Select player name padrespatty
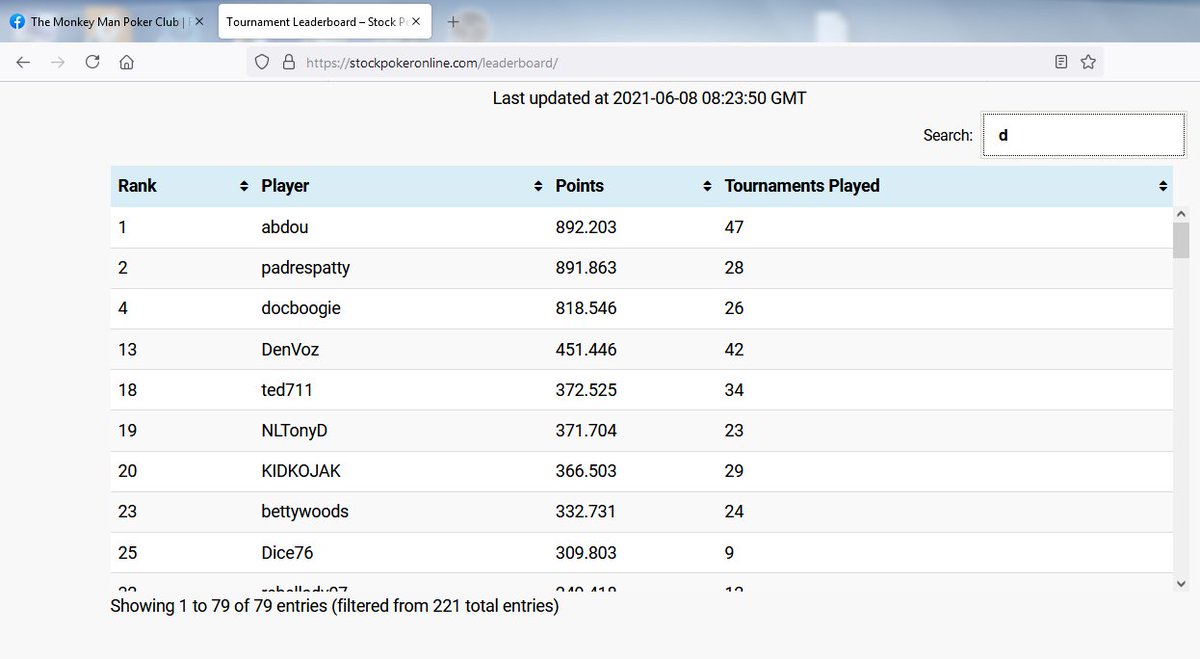 pos(305,268)
